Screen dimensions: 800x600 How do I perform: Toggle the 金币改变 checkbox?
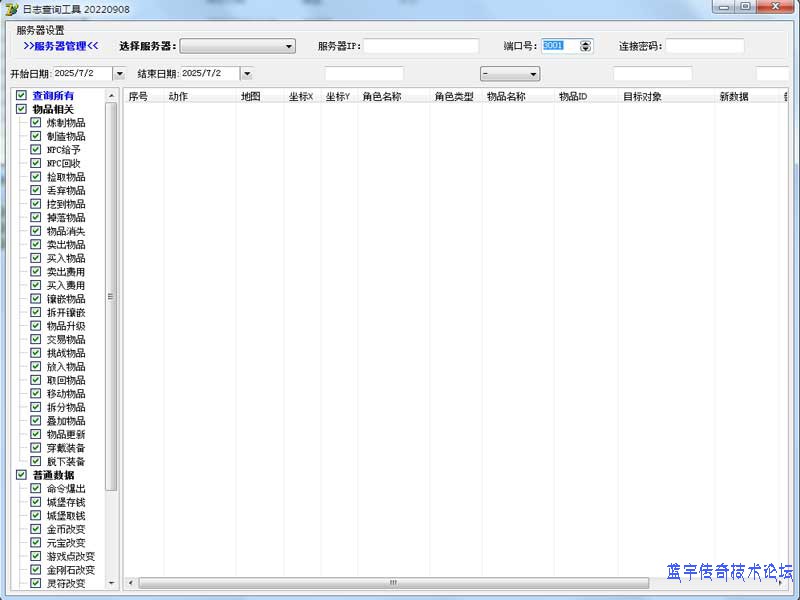coord(36,529)
